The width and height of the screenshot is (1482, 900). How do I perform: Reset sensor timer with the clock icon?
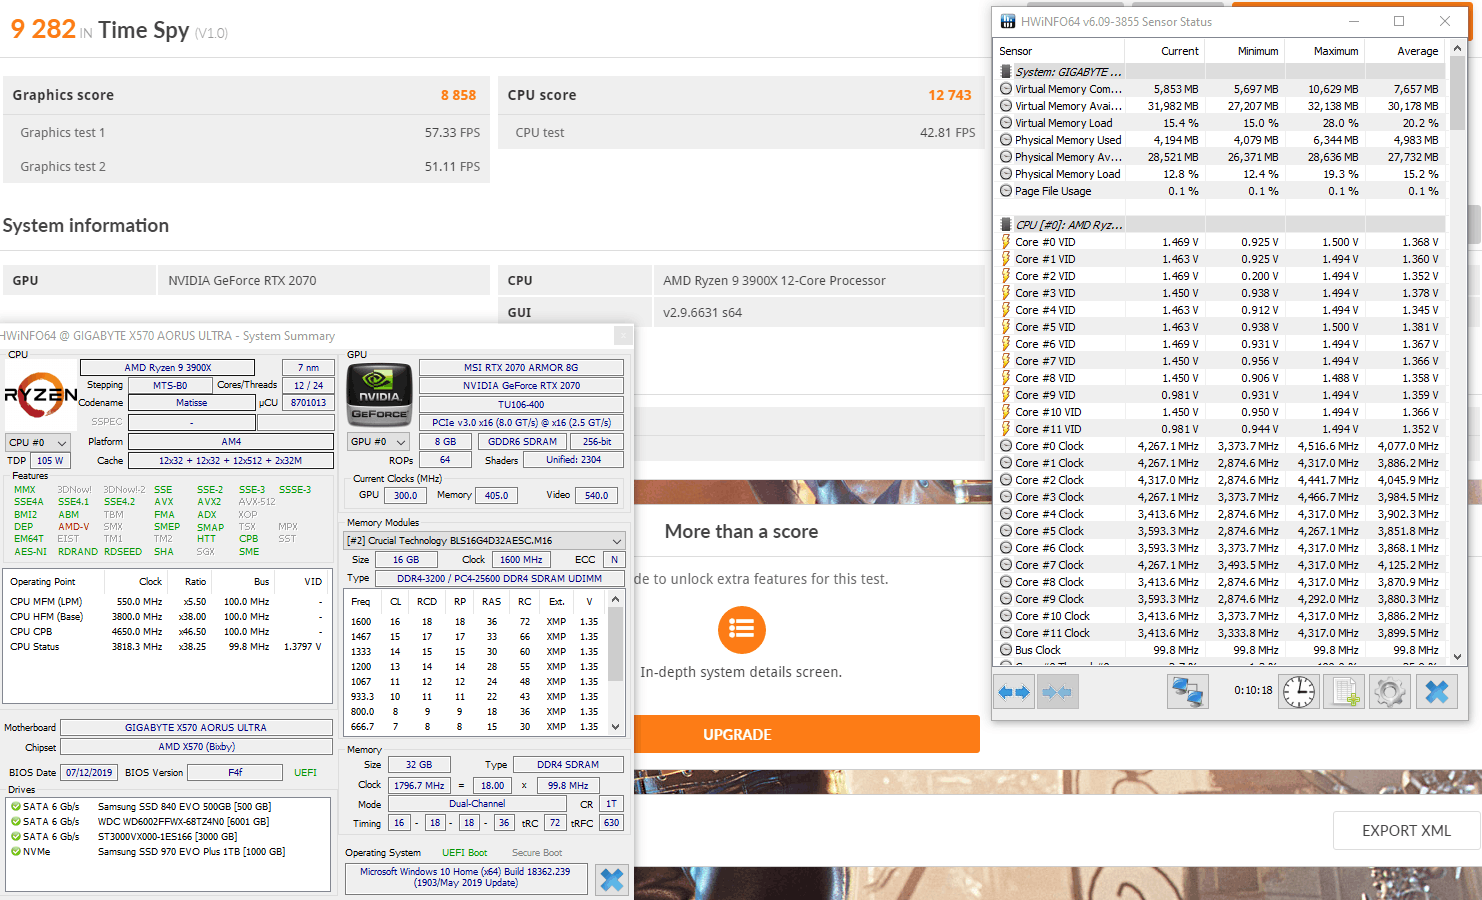(1299, 692)
